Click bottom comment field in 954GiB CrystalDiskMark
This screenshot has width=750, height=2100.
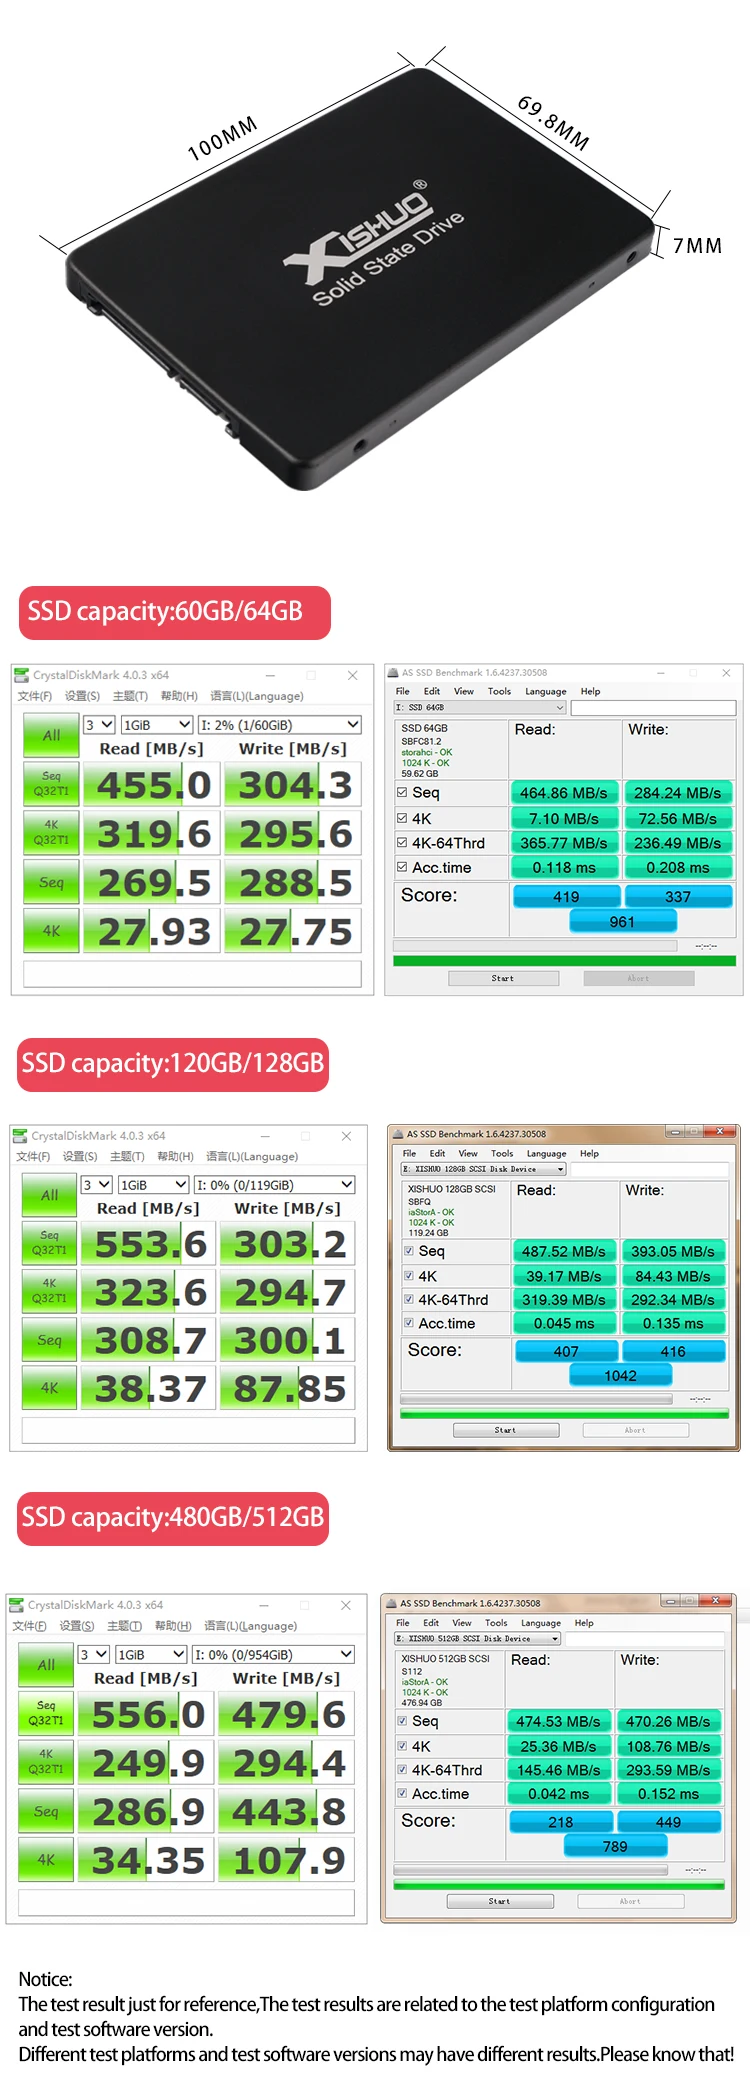(x=187, y=1902)
